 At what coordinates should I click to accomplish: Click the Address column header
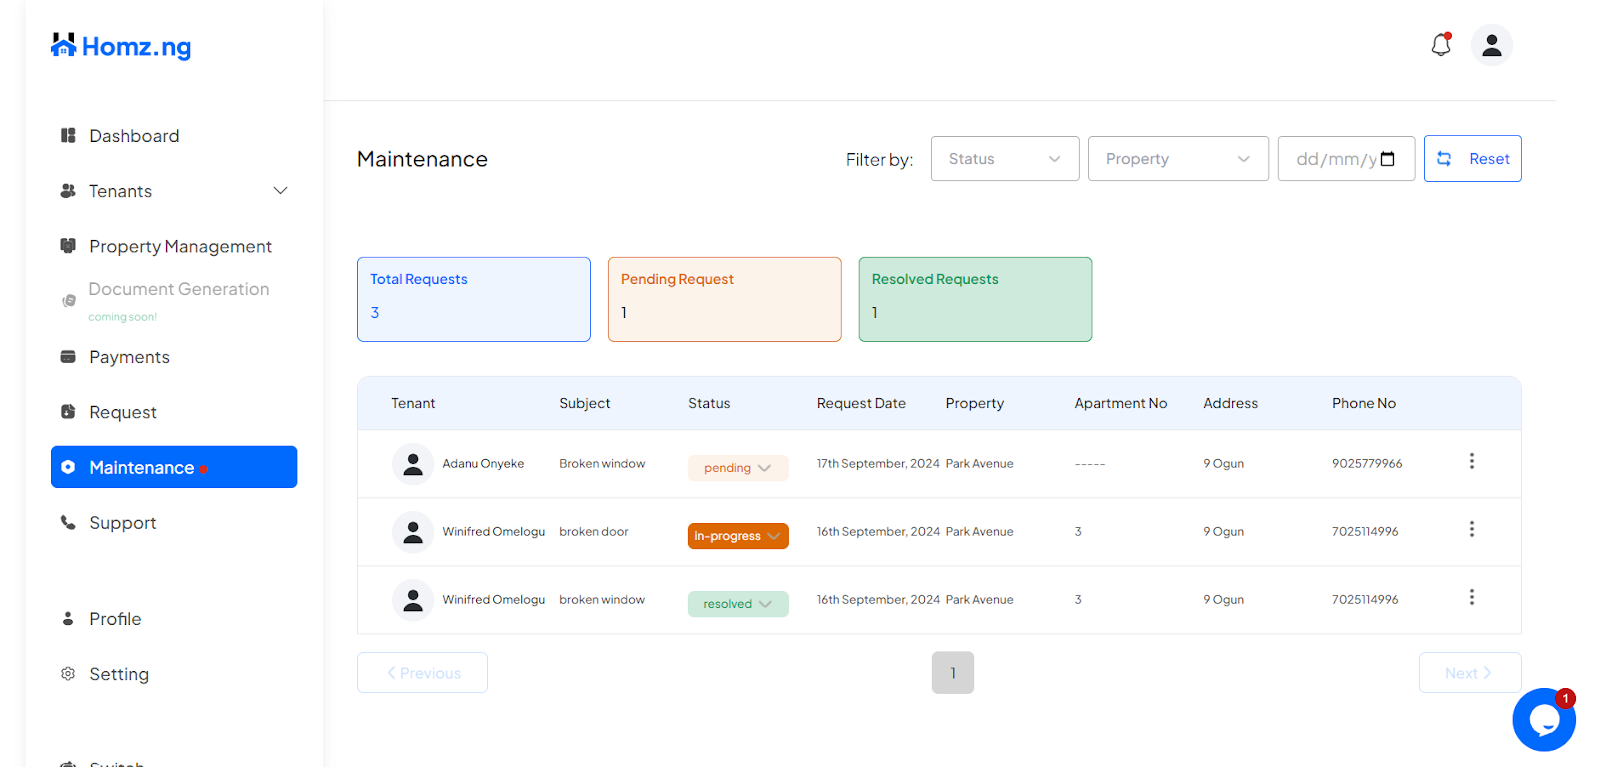[1230, 403]
